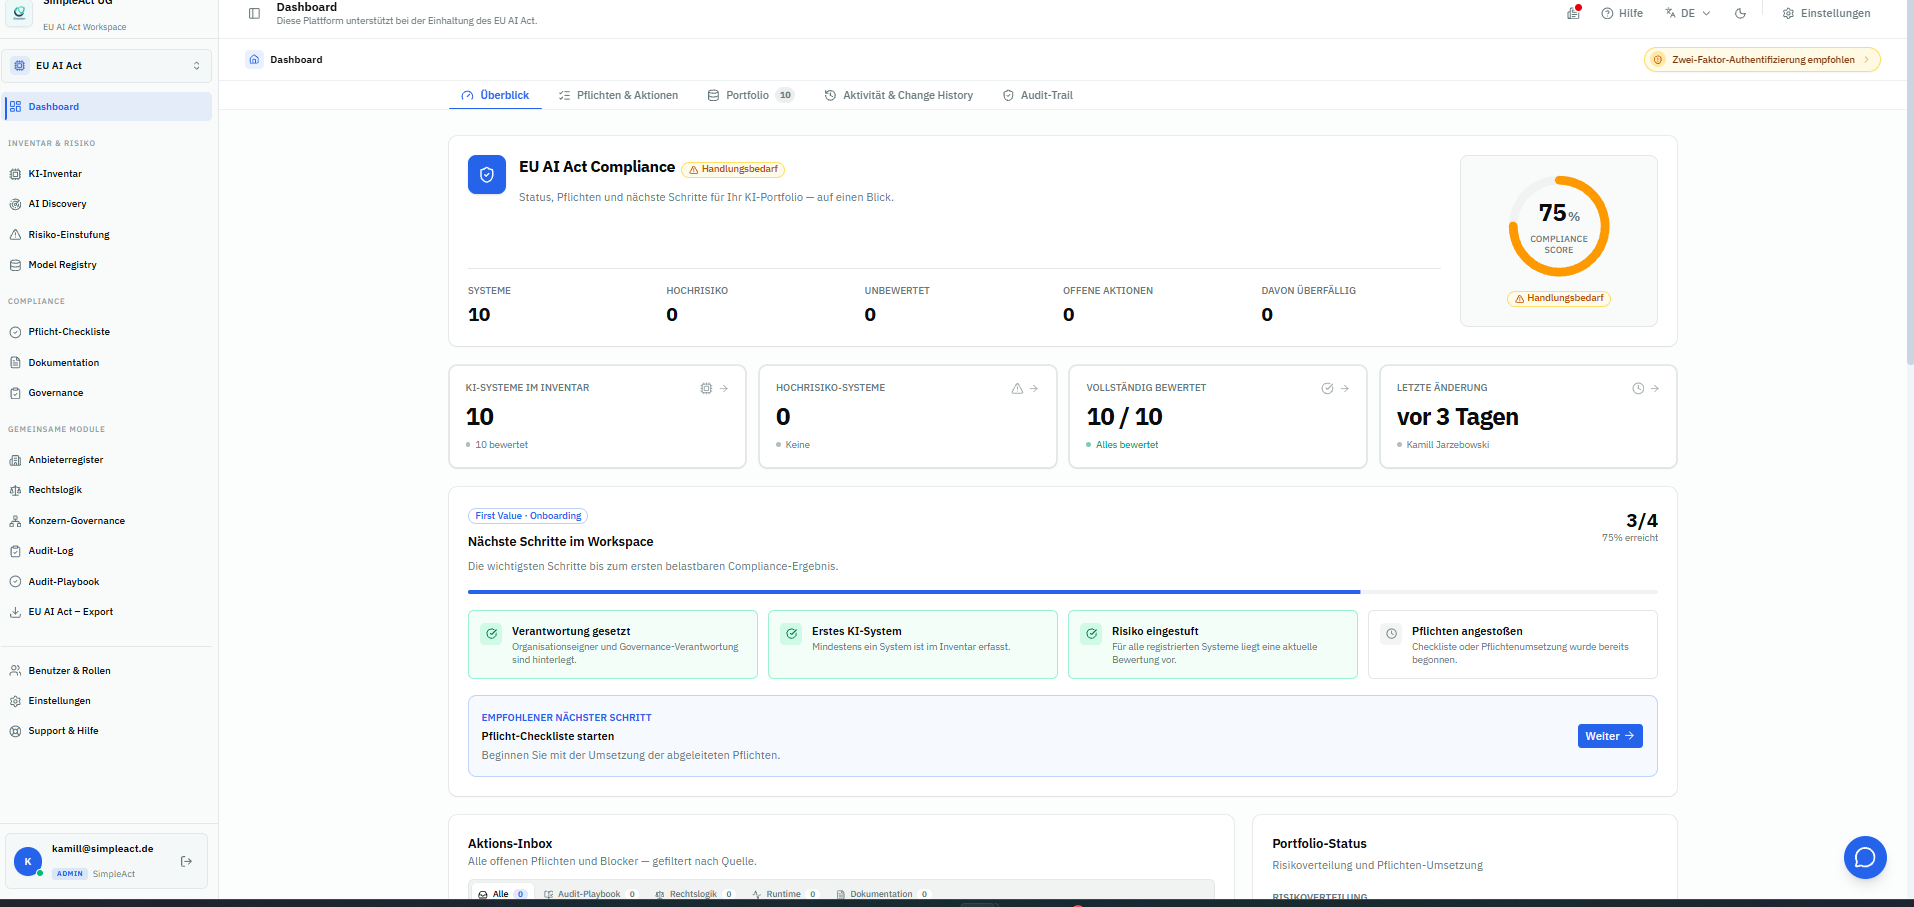Click the Handlungsbedarf badge next to title
Image resolution: width=1914 pixels, height=907 pixels.
pos(733,169)
